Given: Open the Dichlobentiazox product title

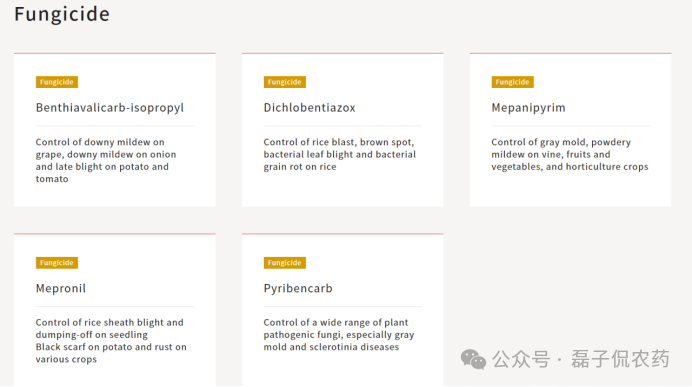Looking at the screenshot, I should (309, 108).
